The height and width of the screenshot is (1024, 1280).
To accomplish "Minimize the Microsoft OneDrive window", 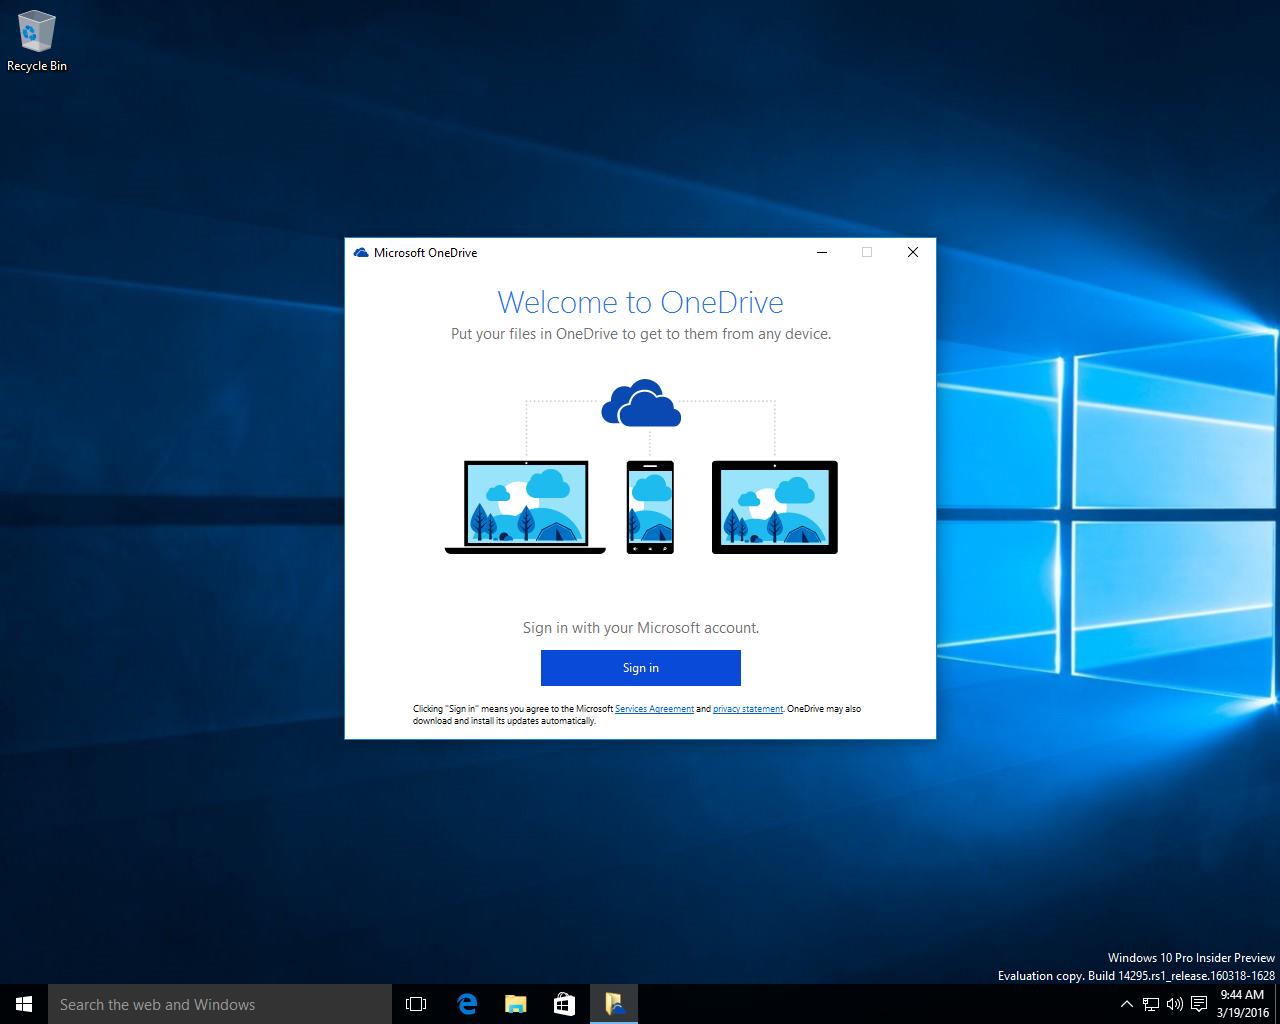I will [822, 253].
